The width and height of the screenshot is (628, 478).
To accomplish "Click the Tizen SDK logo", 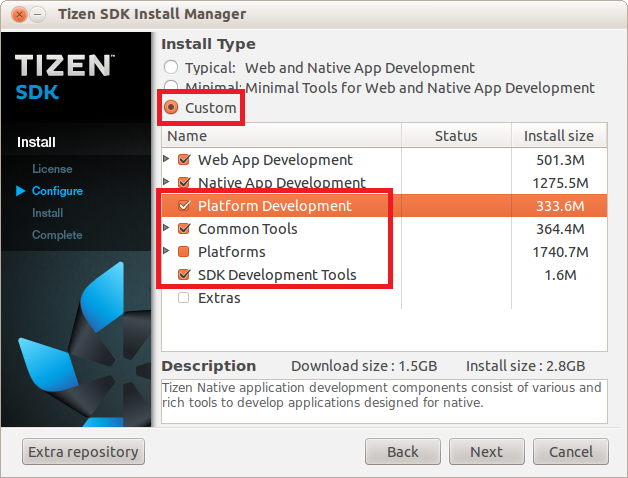I will click(64, 77).
